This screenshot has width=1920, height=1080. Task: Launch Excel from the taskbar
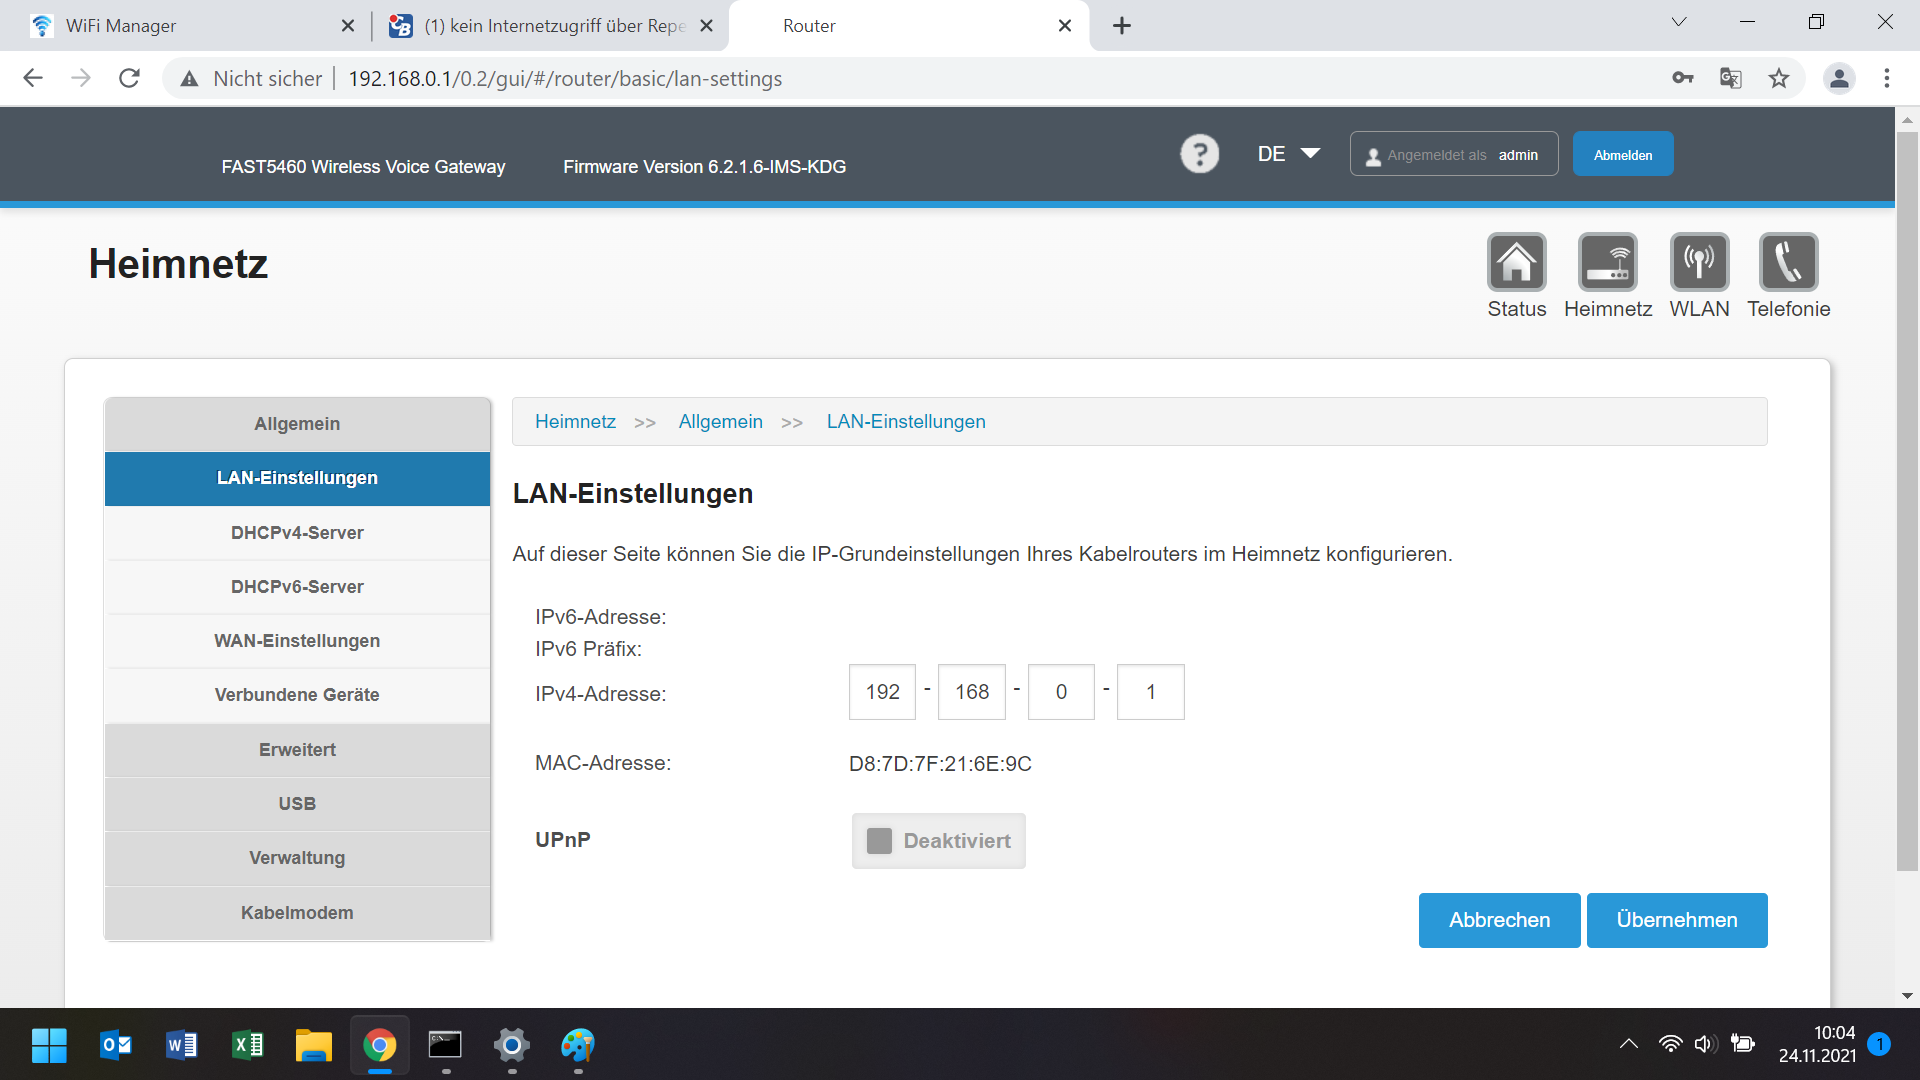[x=247, y=1046]
